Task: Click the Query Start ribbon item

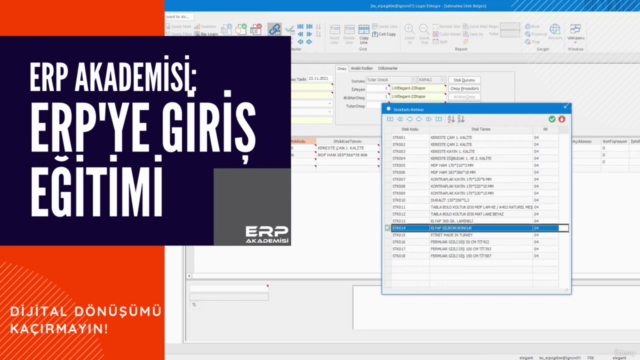Action: coord(178,27)
